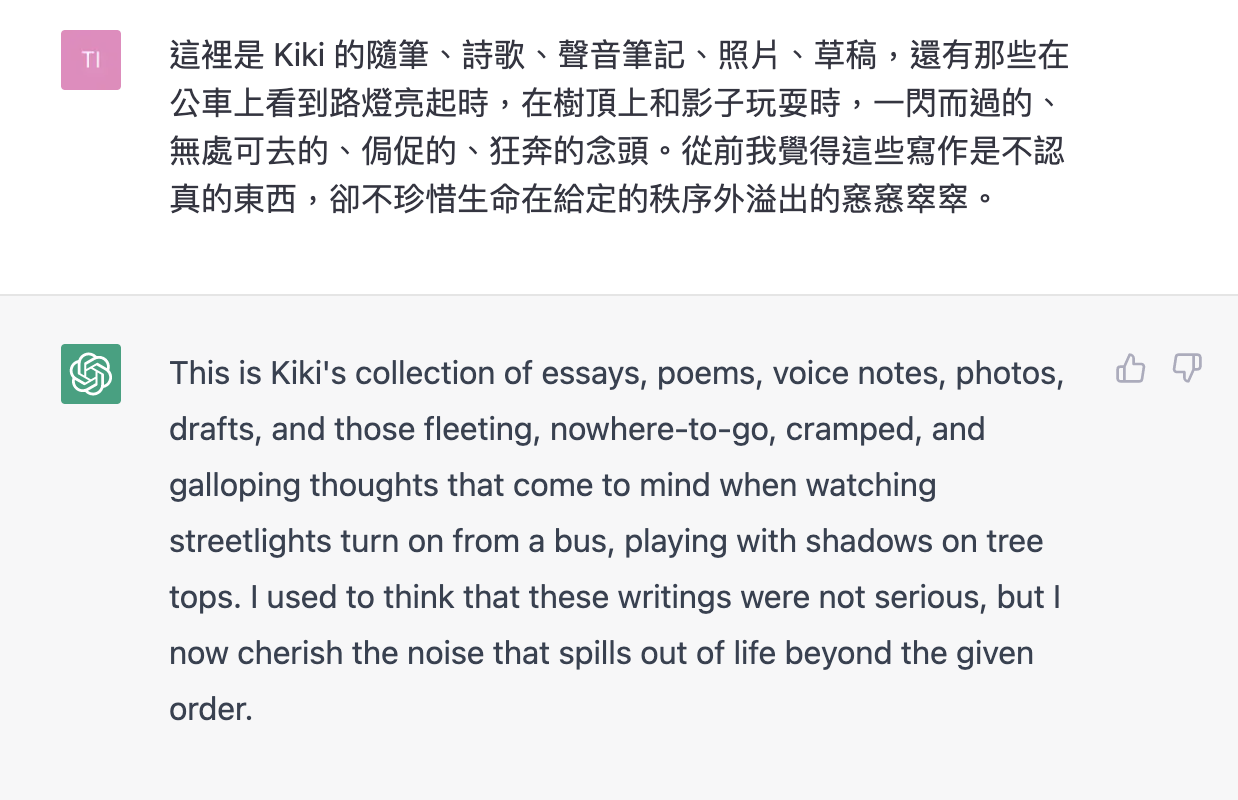Click the line starting with 無處可去的
The image size is (1238, 800).
click(x=617, y=152)
